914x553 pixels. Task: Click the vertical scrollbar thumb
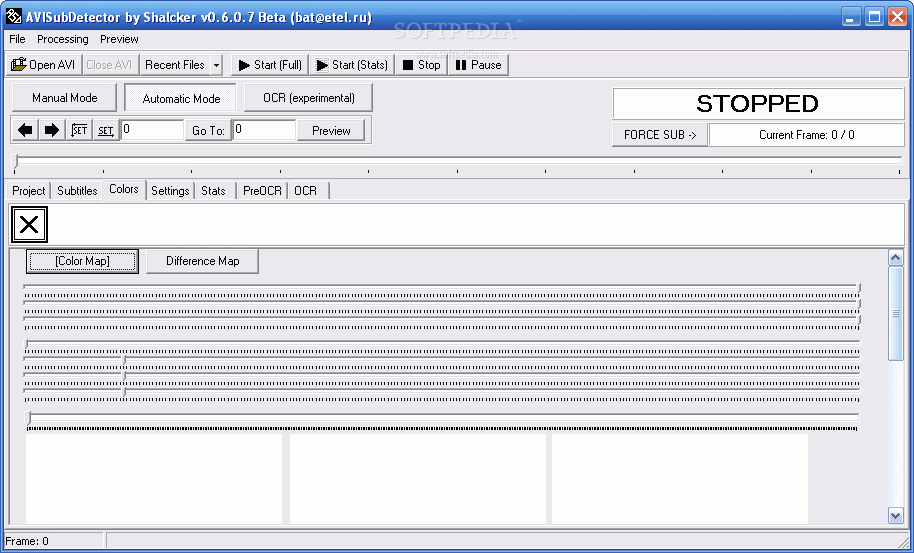(x=895, y=314)
